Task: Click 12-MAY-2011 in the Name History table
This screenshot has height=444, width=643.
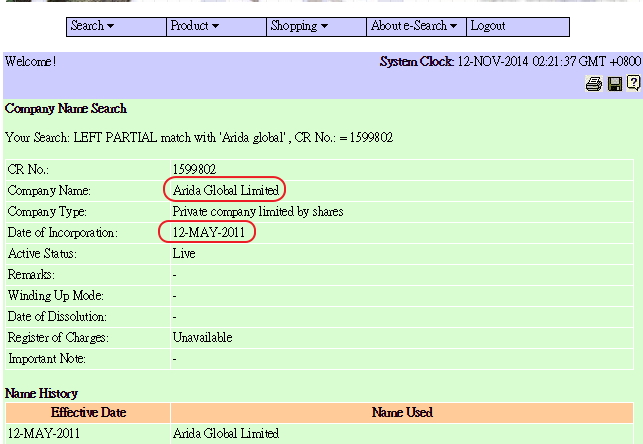Action: click(42, 434)
